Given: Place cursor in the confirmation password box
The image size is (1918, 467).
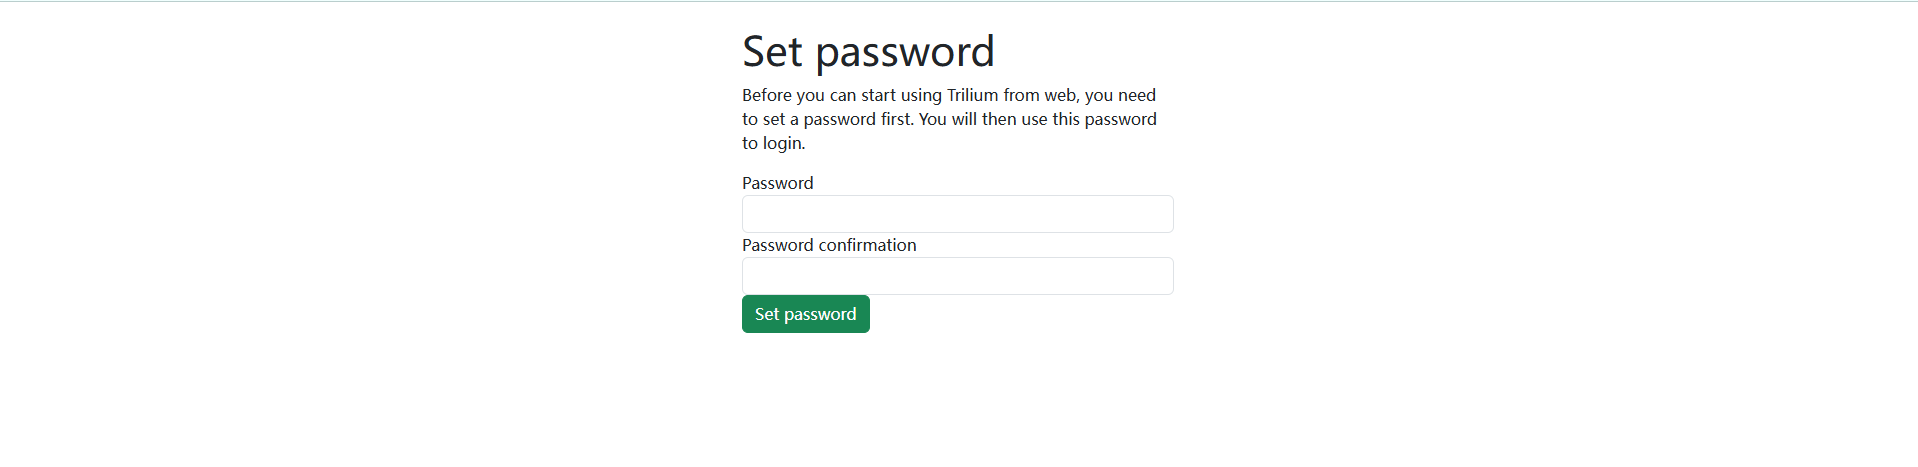Looking at the screenshot, I should click(957, 276).
